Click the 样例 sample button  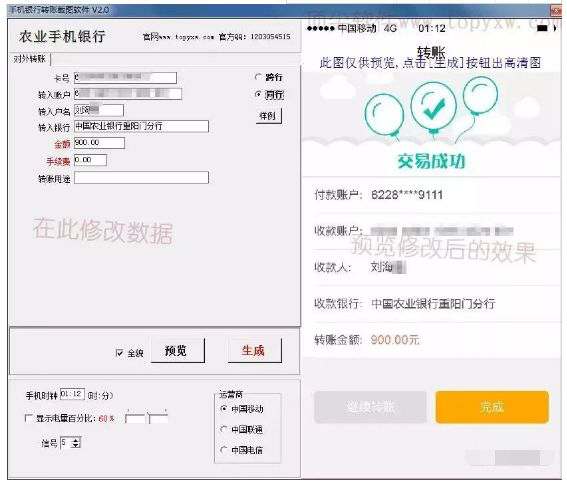coord(268,116)
